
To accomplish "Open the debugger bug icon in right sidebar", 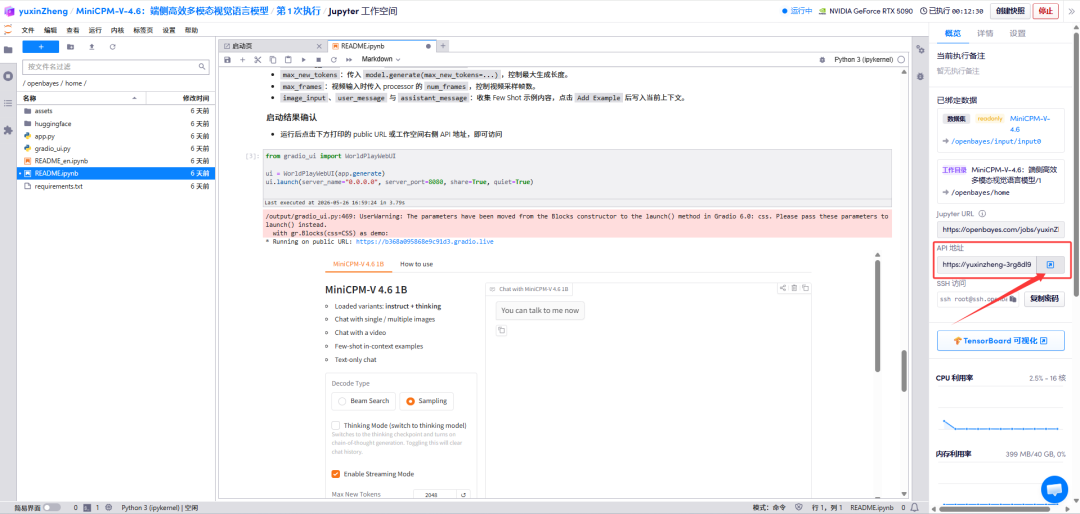I will (920, 76).
